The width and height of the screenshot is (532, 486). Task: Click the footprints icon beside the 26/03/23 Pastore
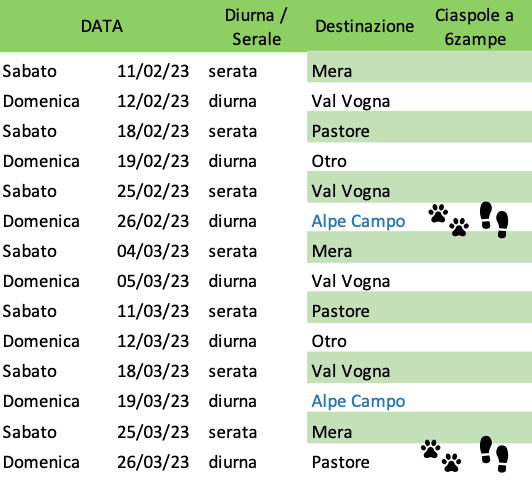point(494,454)
